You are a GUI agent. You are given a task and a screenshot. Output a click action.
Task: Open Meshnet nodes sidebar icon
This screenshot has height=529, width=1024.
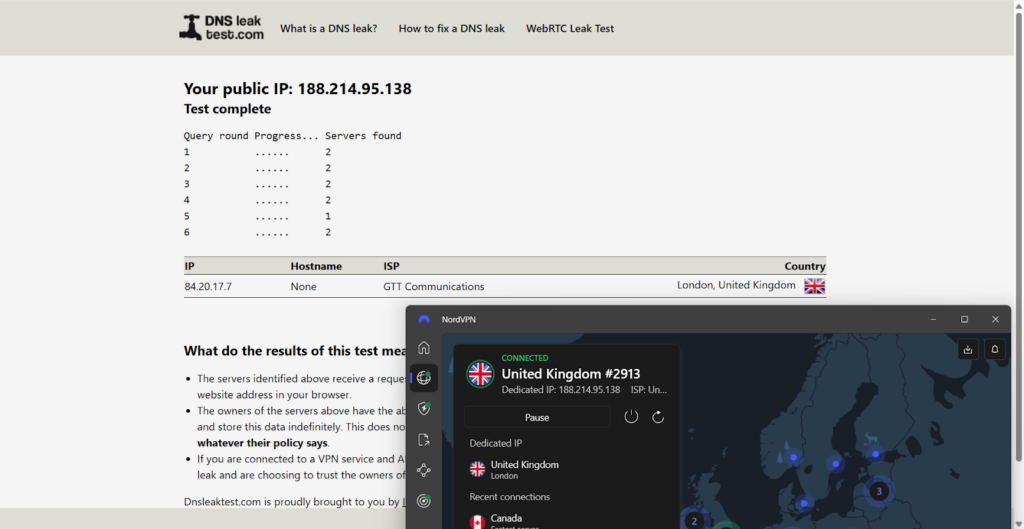tap(424, 470)
